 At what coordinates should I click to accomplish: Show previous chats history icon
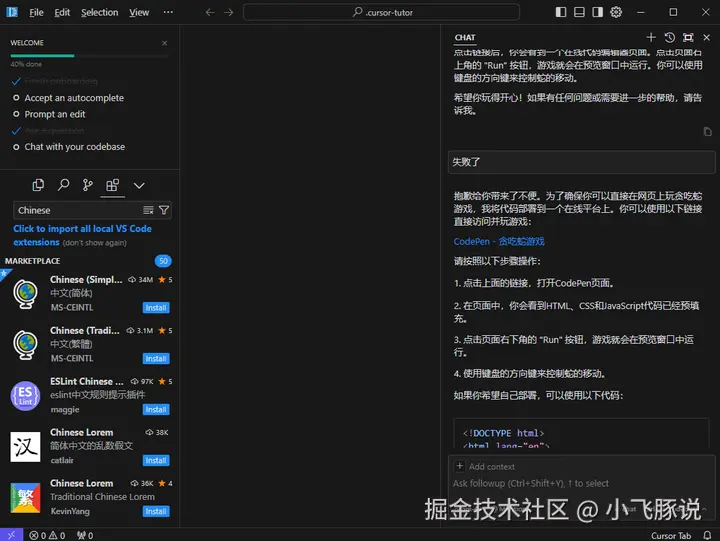[669, 37]
